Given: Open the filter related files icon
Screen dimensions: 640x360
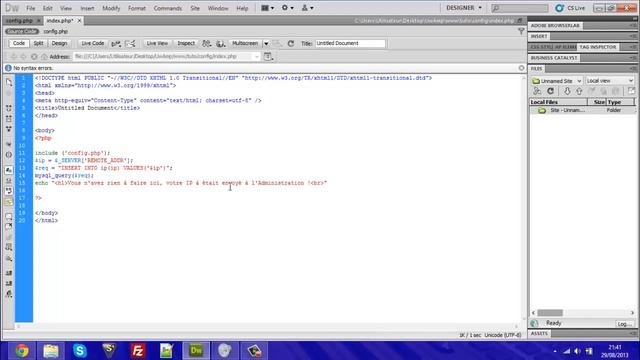Looking at the screenshot, I should tap(521, 31).
